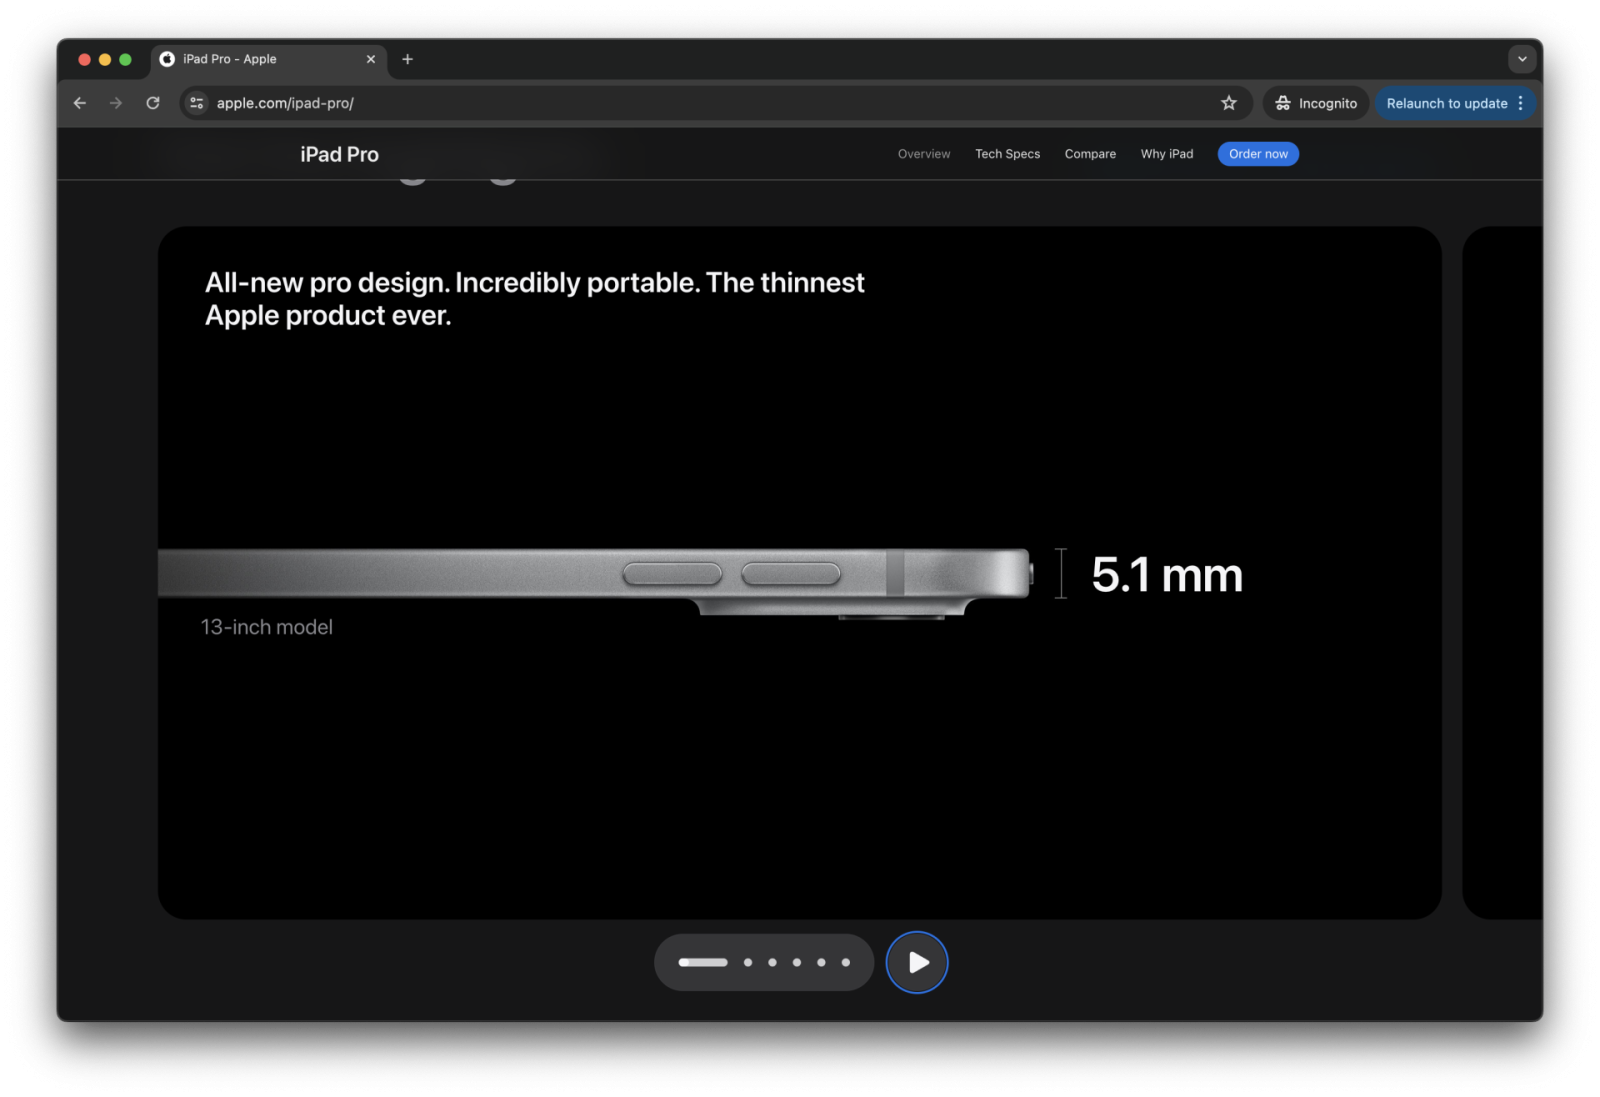This screenshot has width=1600, height=1097.
Task: Jump to the third gallery slide dot
Action: tap(772, 962)
